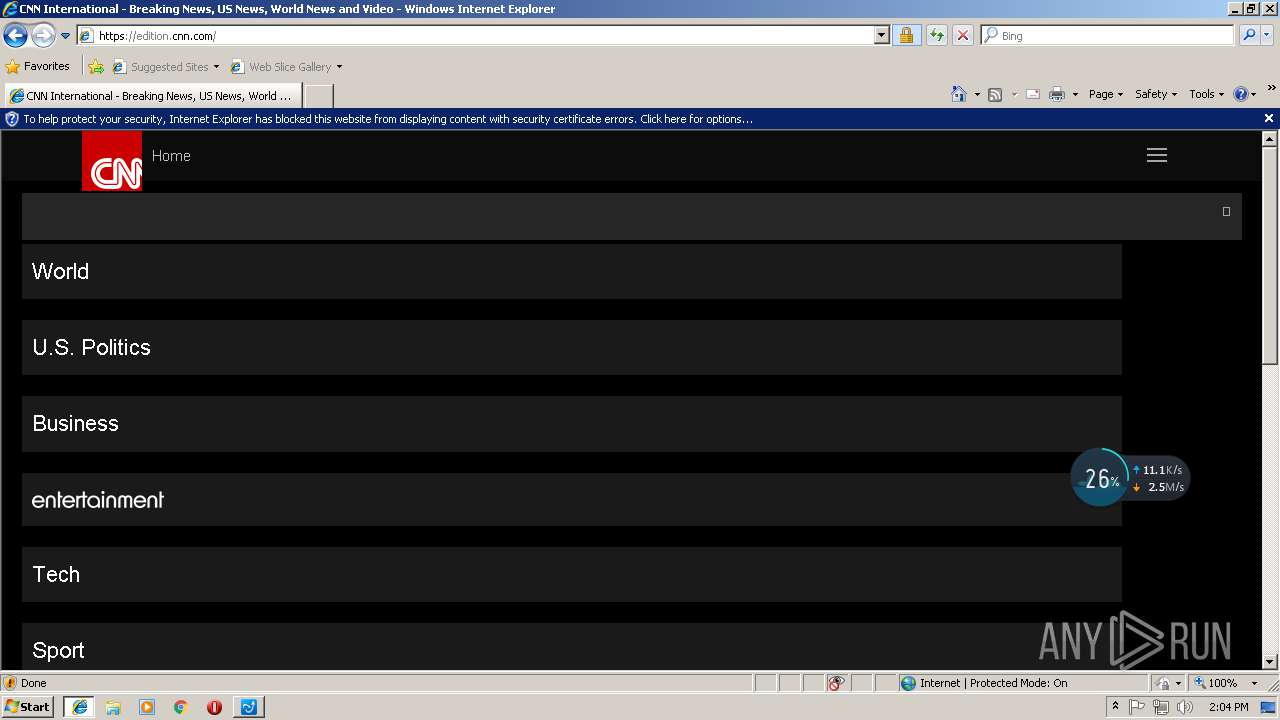The height and width of the screenshot is (720, 1280).
Task: Go forward using the browser Forward arrow
Action: click(x=43, y=36)
